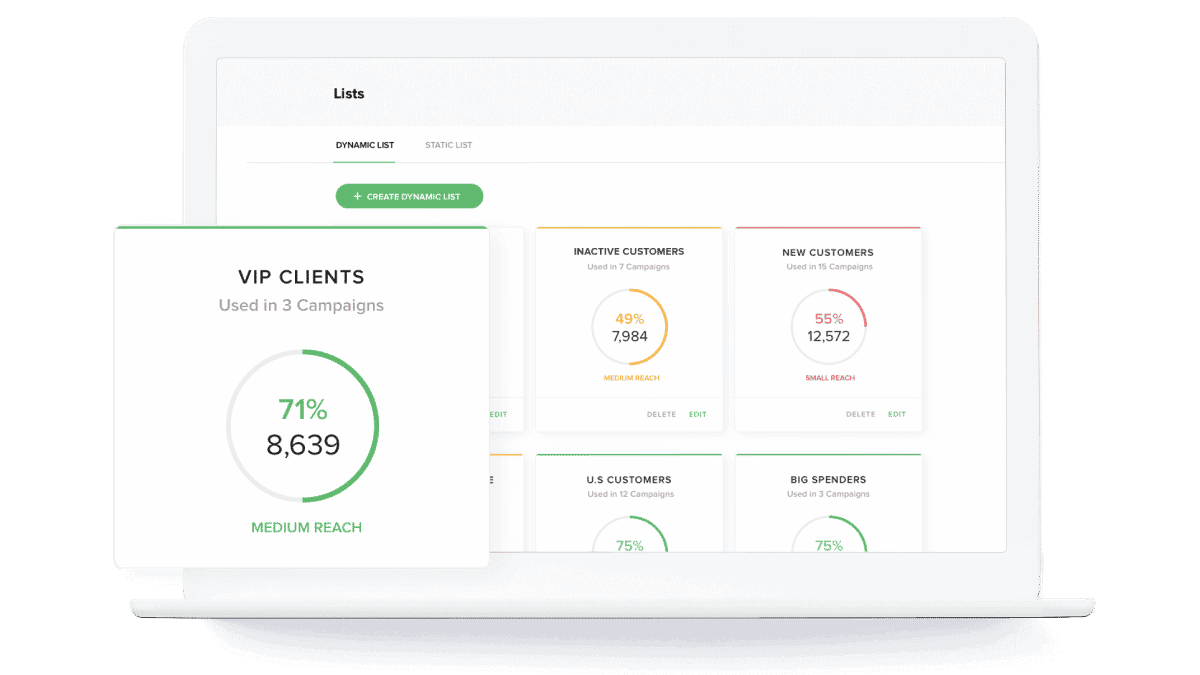This screenshot has width=1200, height=675.
Task: Click the 55% ring on New Customers
Action: pyautogui.click(x=828, y=327)
